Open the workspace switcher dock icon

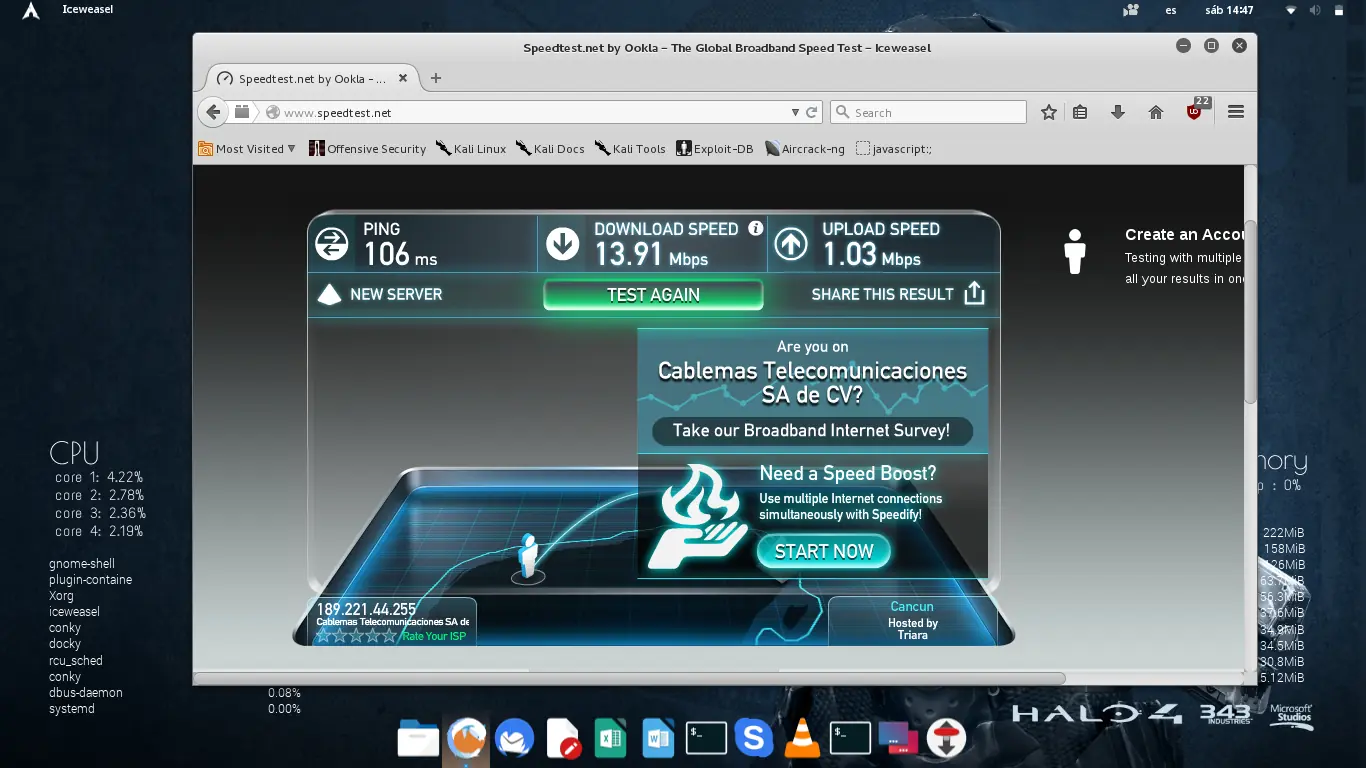898,739
